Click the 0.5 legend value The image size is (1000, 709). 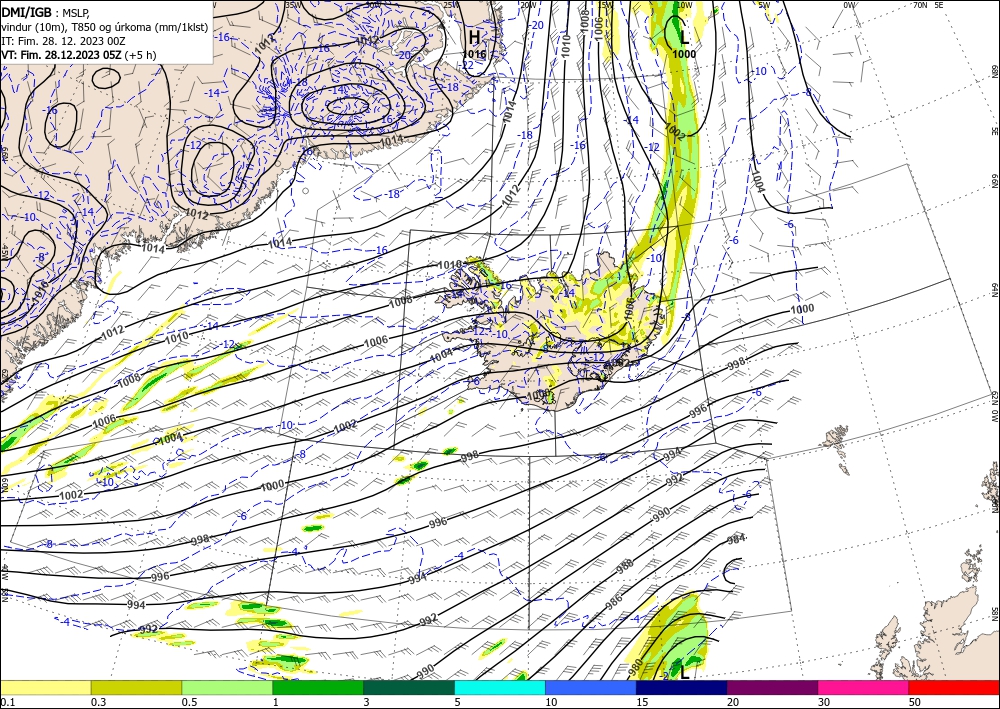point(189,702)
